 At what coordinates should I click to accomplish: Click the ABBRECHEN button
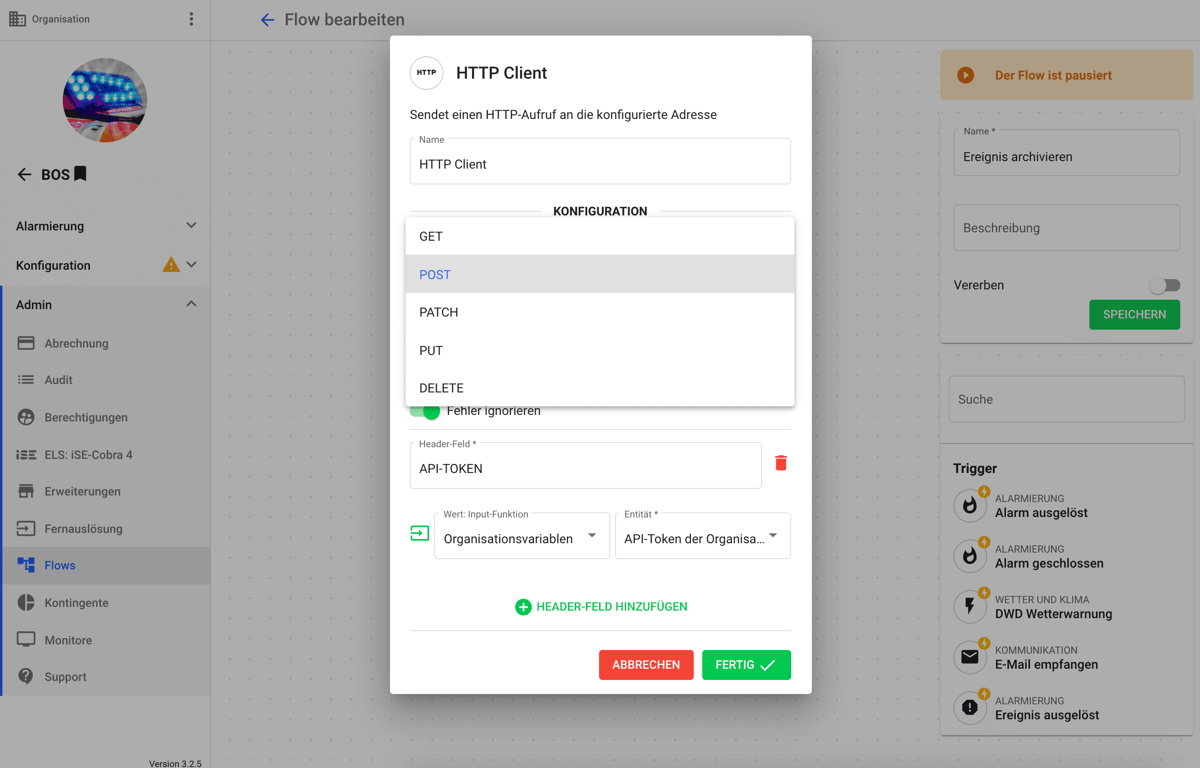tap(646, 665)
